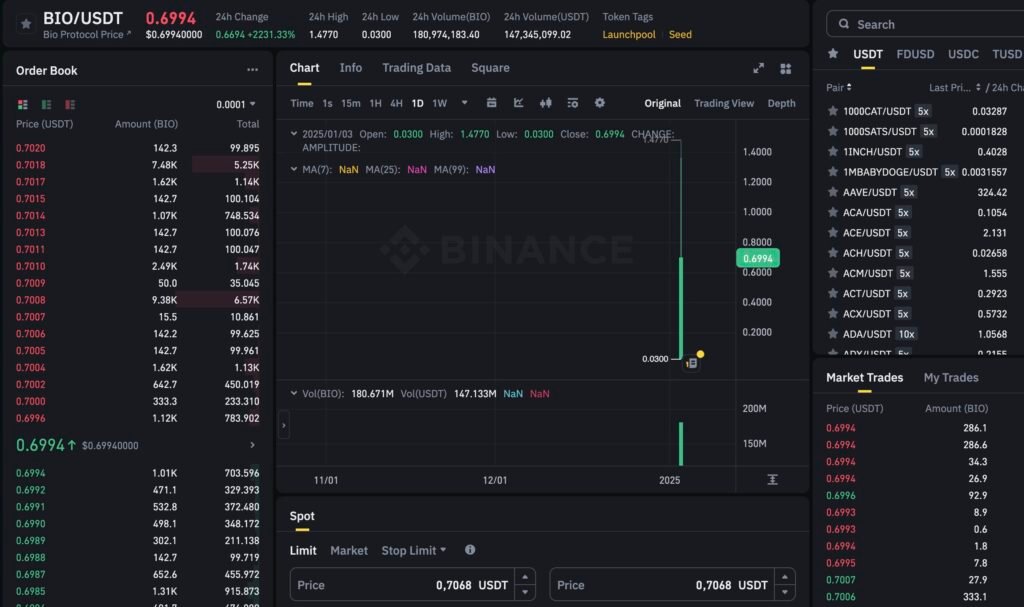The width and height of the screenshot is (1024, 607).
Task: Open order book 0.0001 precision dropdown
Action: tap(236, 105)
